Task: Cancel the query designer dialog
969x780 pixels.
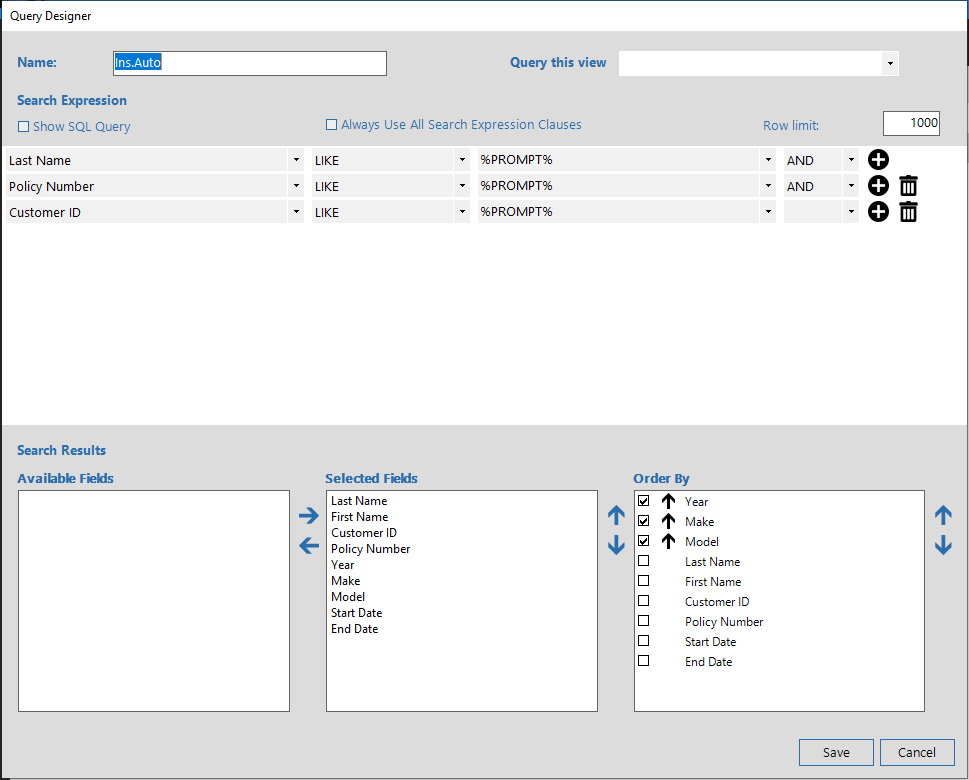Action: tap(917, 753)
